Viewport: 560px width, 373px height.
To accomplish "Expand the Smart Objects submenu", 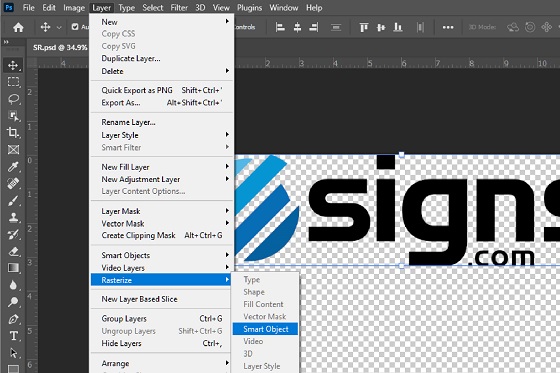I will [x=162, y=255].
